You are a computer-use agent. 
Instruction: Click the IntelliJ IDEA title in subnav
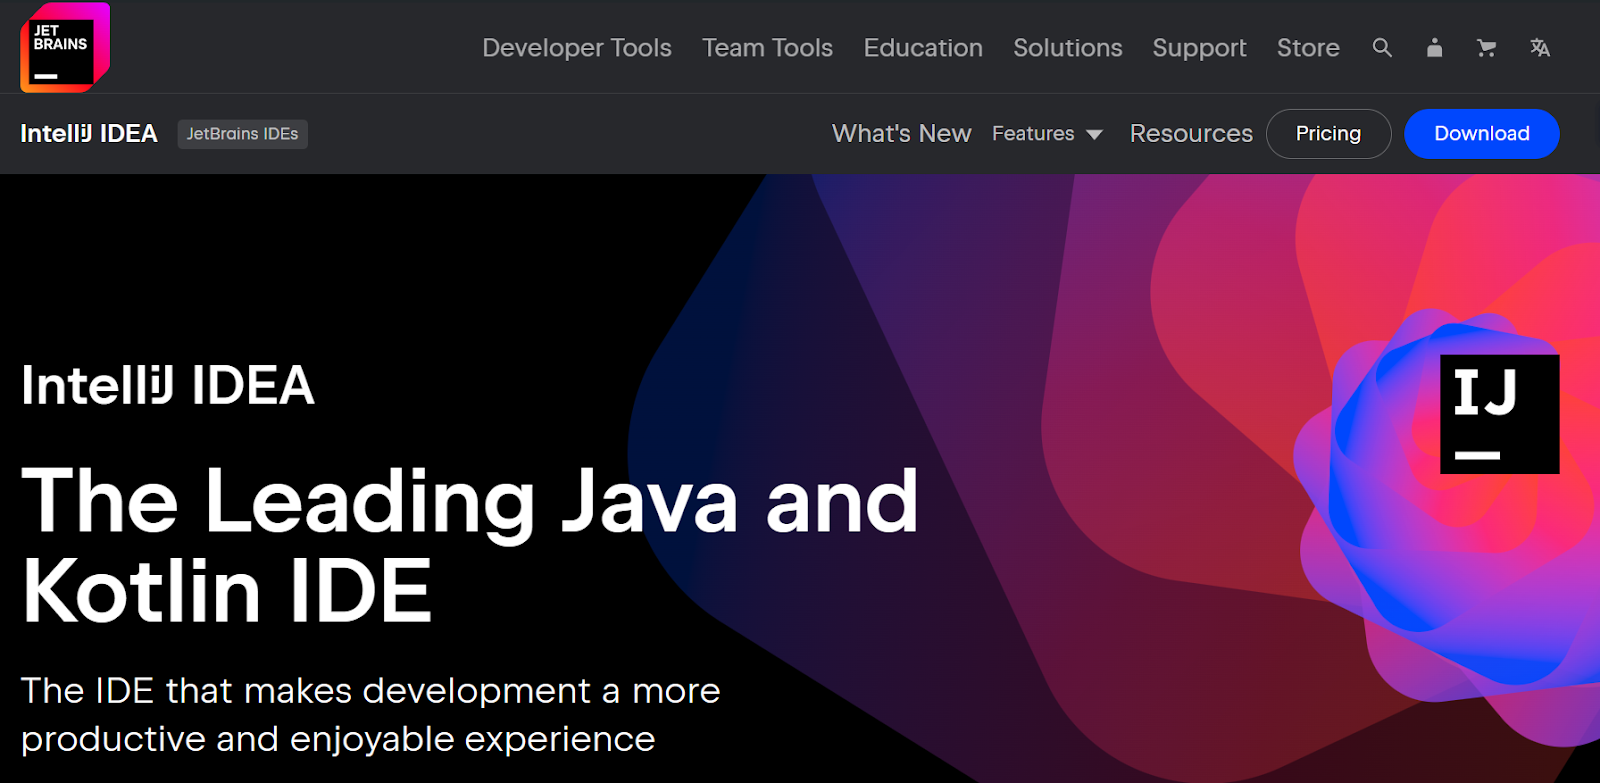tap(89, 134)
